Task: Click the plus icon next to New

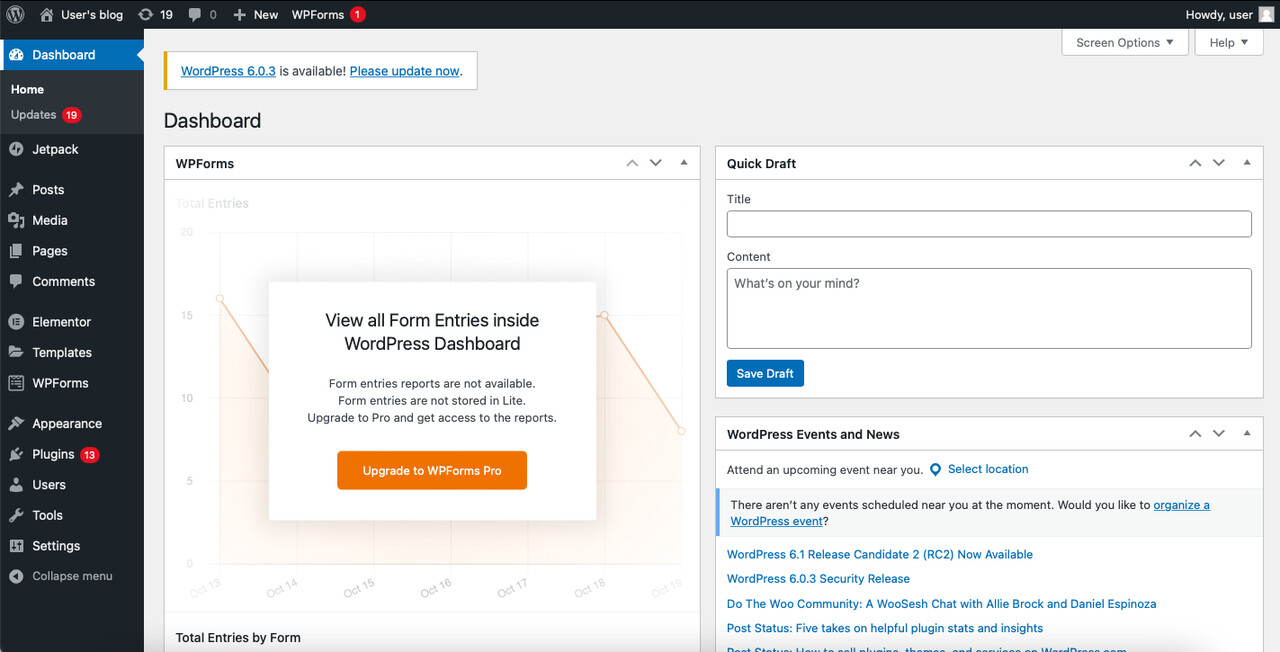Action: (x=239, y=15)
